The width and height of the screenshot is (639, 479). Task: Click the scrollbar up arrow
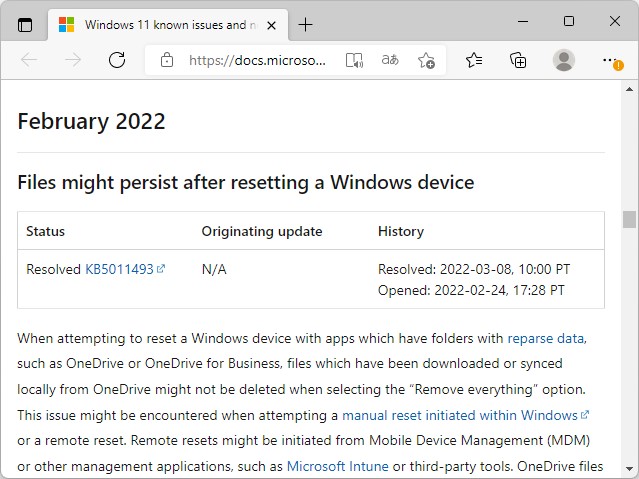coord(629,89)
